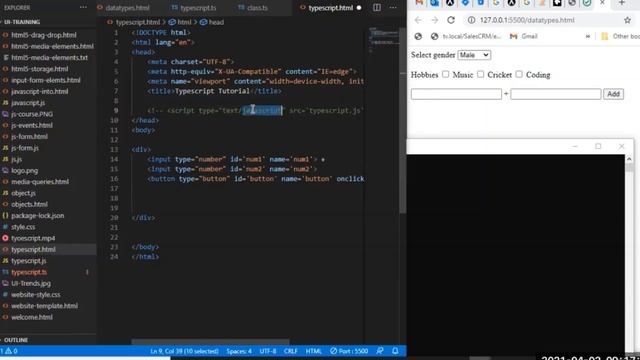Change language mode from HTML

coord(313,351)
